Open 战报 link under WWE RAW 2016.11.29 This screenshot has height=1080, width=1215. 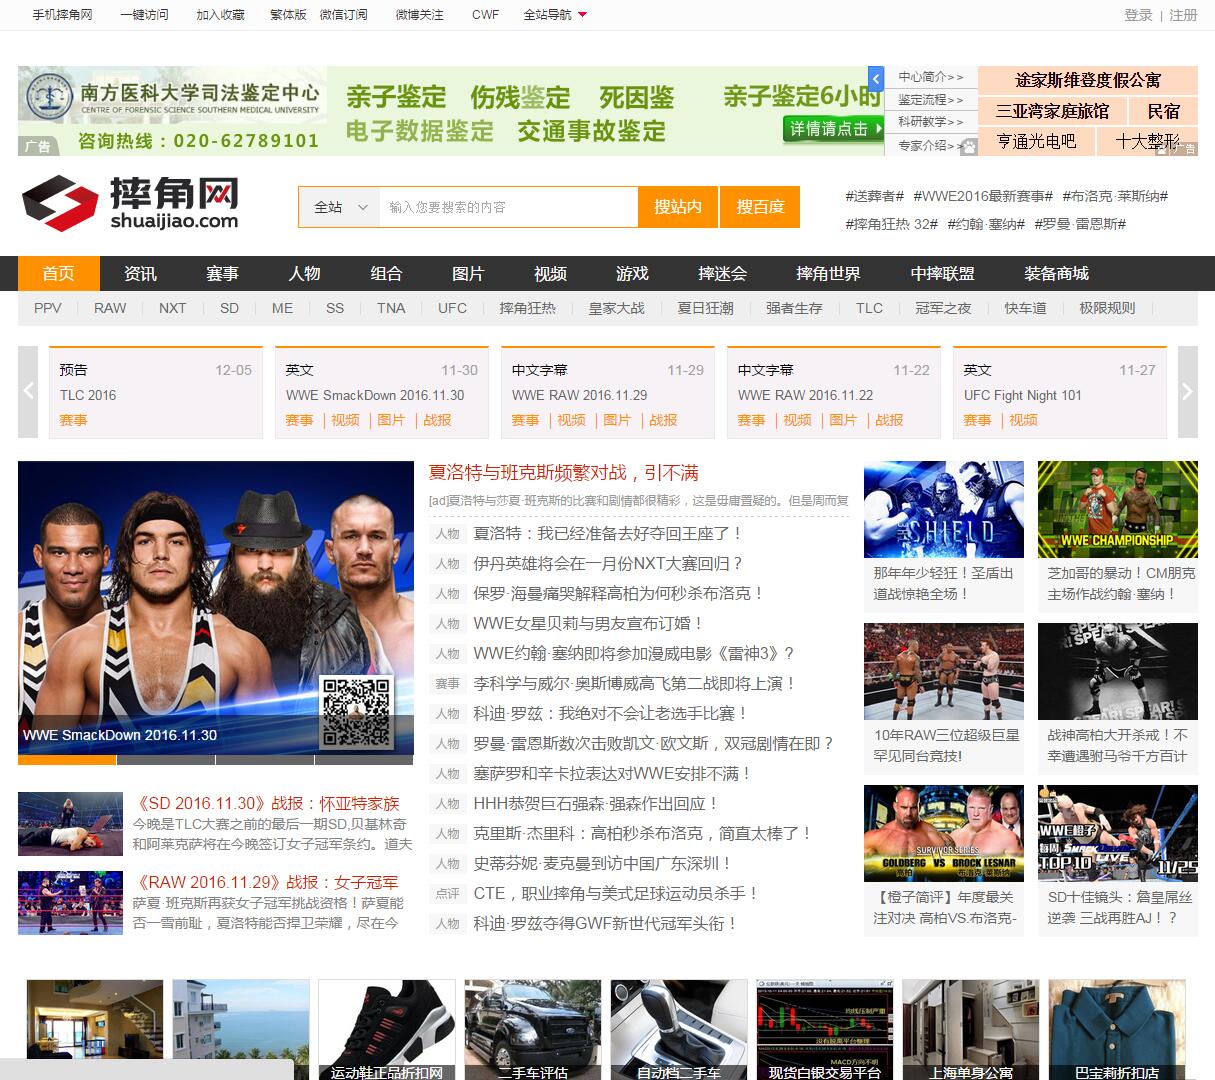point(663,420)
